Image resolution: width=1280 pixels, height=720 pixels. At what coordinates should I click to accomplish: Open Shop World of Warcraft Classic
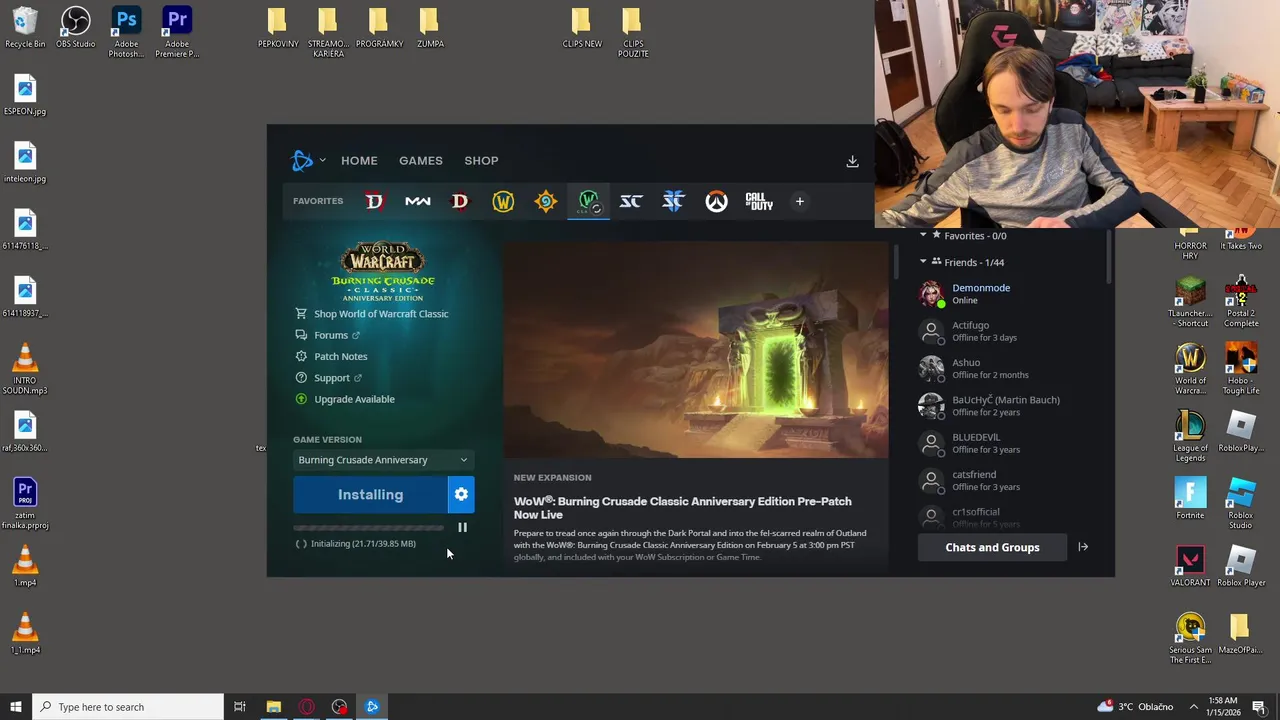(x=371, y=314)
